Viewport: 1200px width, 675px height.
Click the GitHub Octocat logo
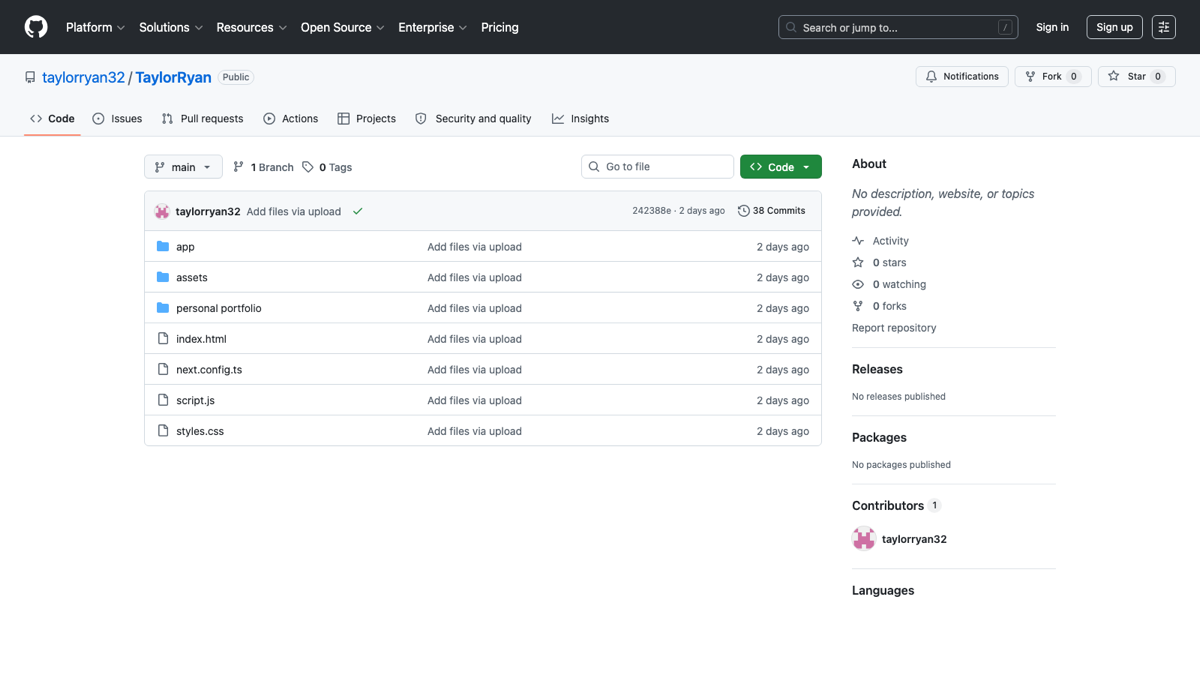pyautogui.click(x=36, y=27)
